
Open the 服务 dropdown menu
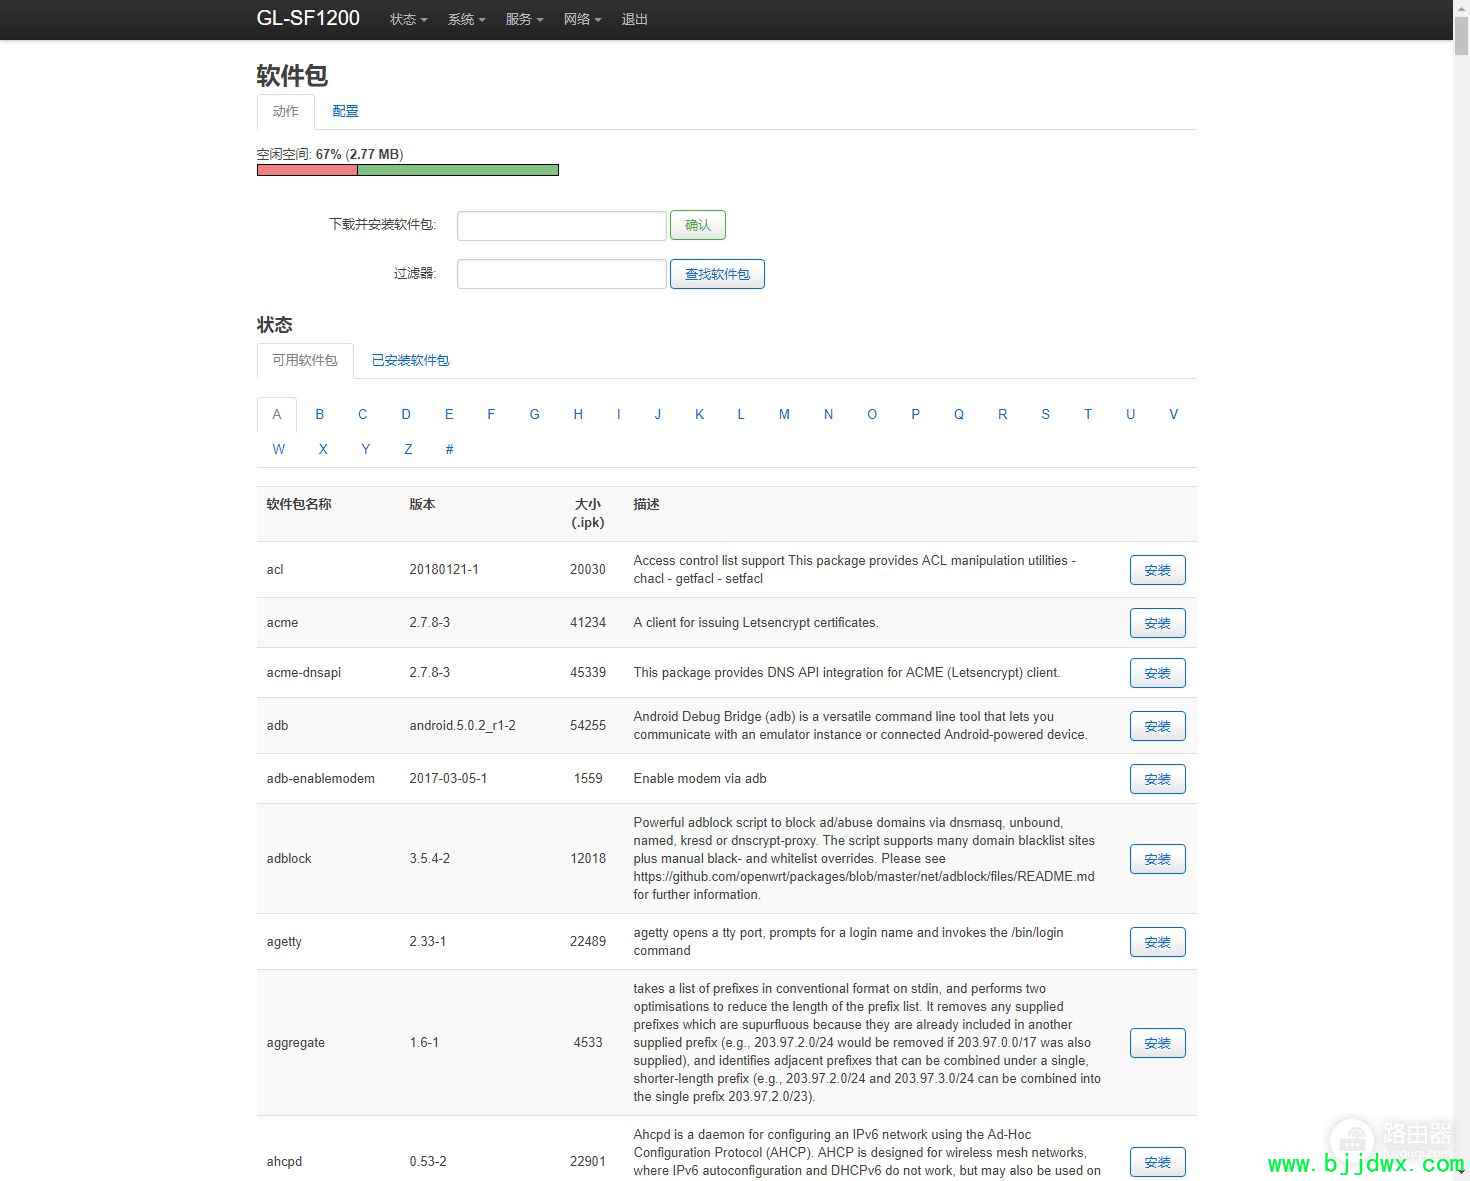coord(524,19)
